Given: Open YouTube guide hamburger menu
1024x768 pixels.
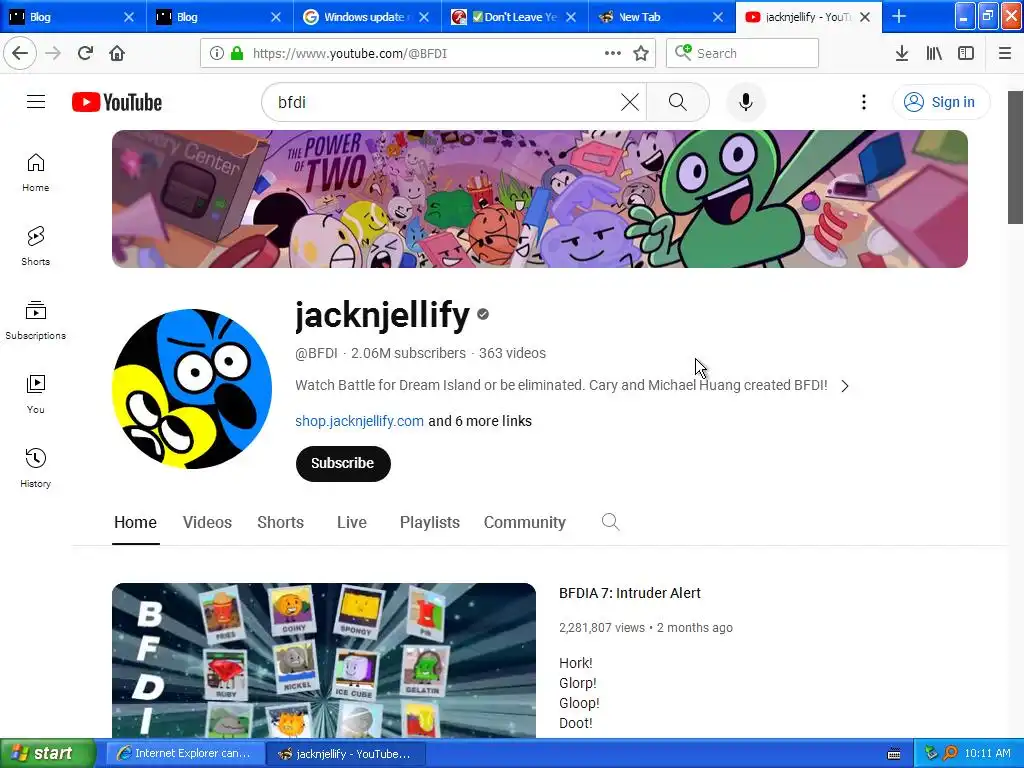Looking at the screenshot, I should [x=36, y=102].
